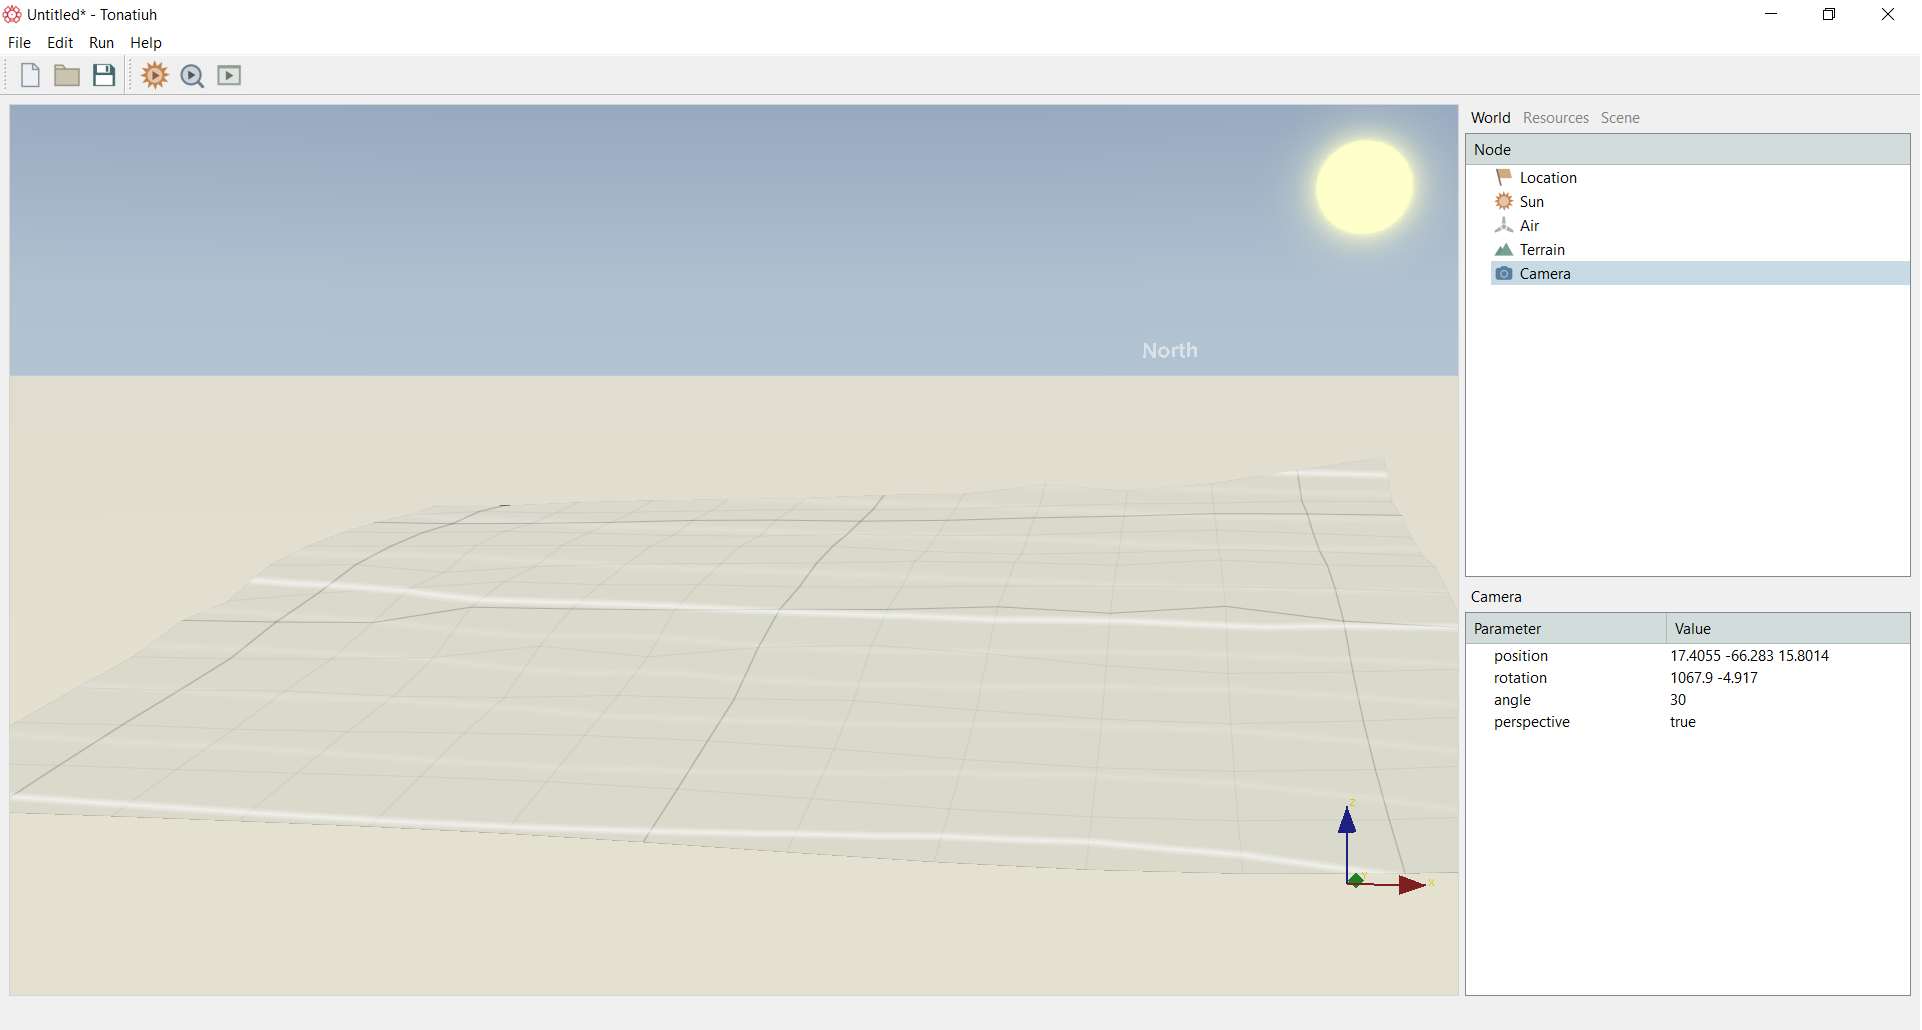Select the Camera node label

pos(1545,273)
